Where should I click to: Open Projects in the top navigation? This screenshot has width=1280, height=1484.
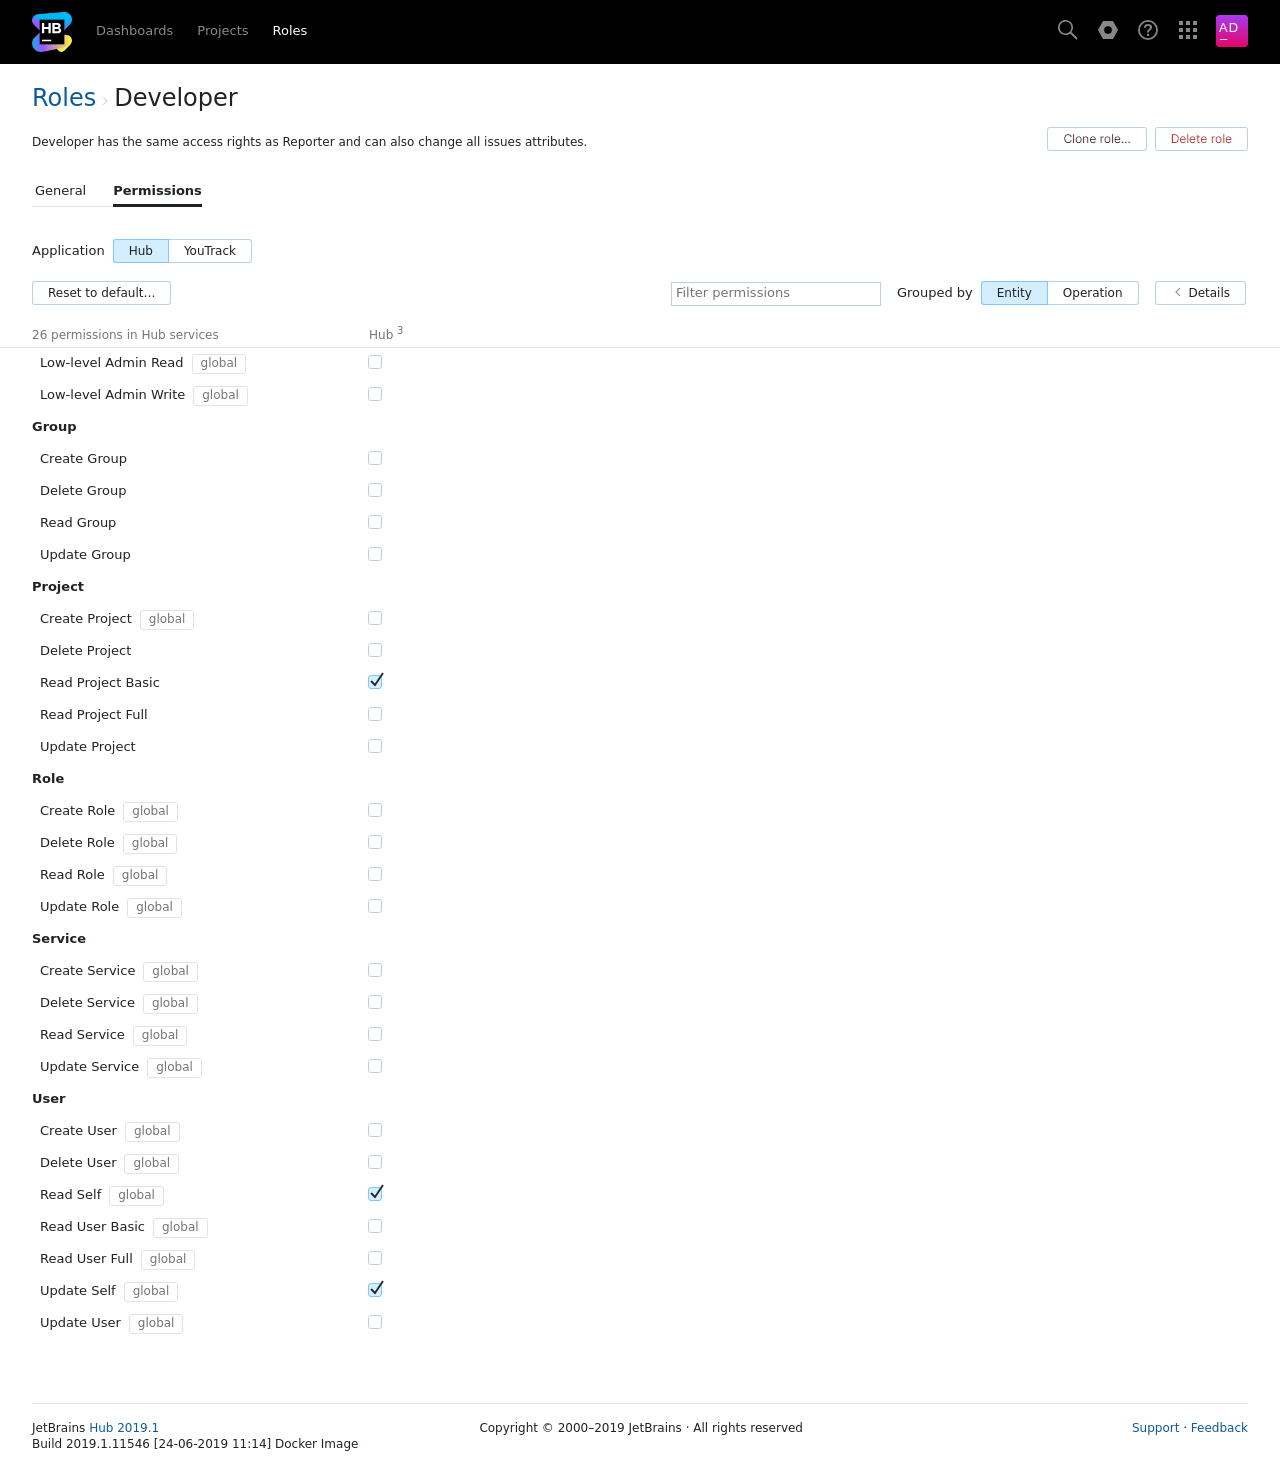[222, 31]
